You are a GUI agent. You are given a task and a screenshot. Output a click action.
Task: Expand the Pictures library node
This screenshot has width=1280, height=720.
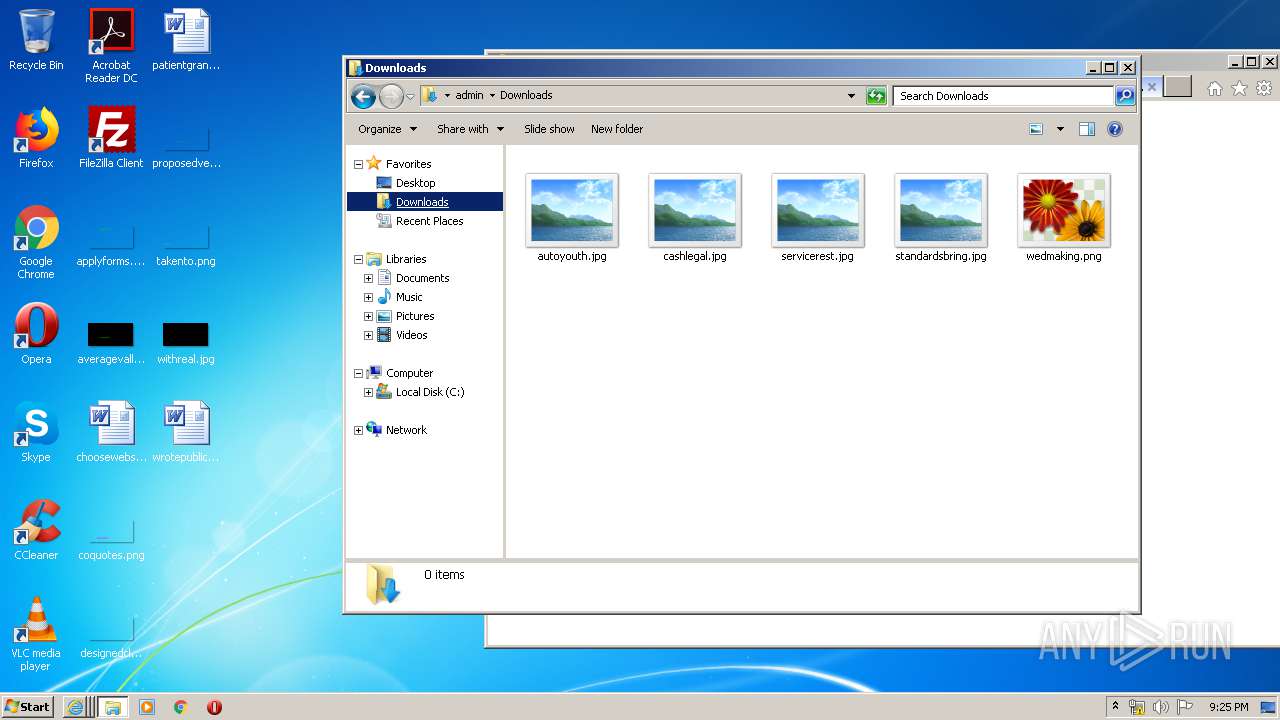[x=368, y=316]
